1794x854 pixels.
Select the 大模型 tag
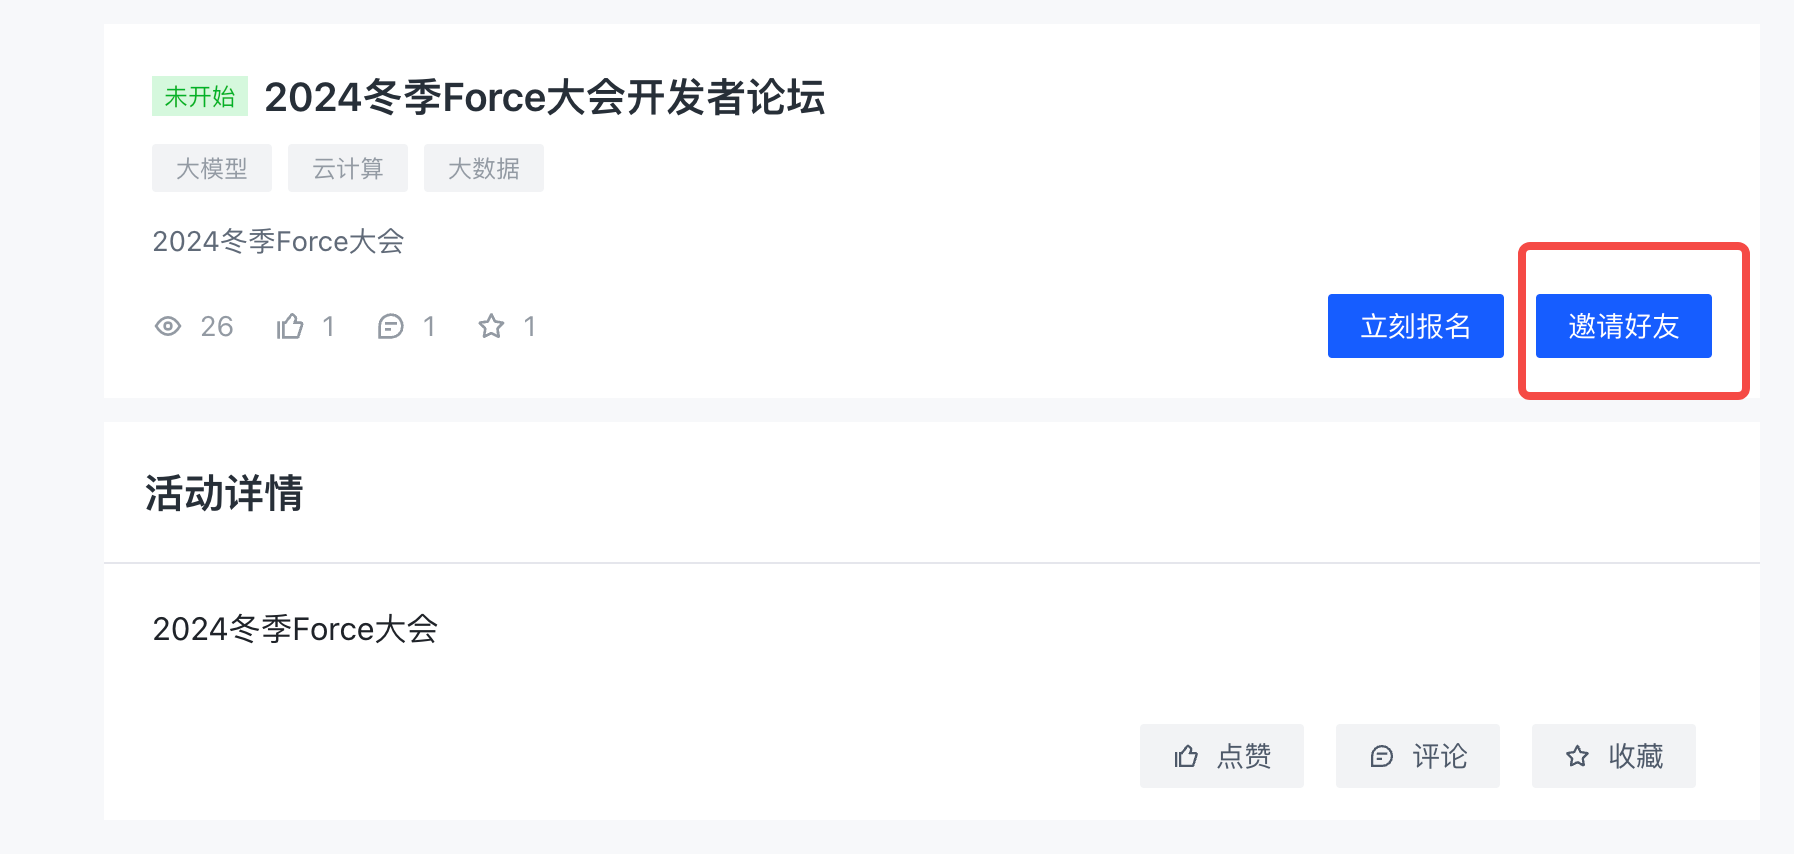click(x=212, y=168)
